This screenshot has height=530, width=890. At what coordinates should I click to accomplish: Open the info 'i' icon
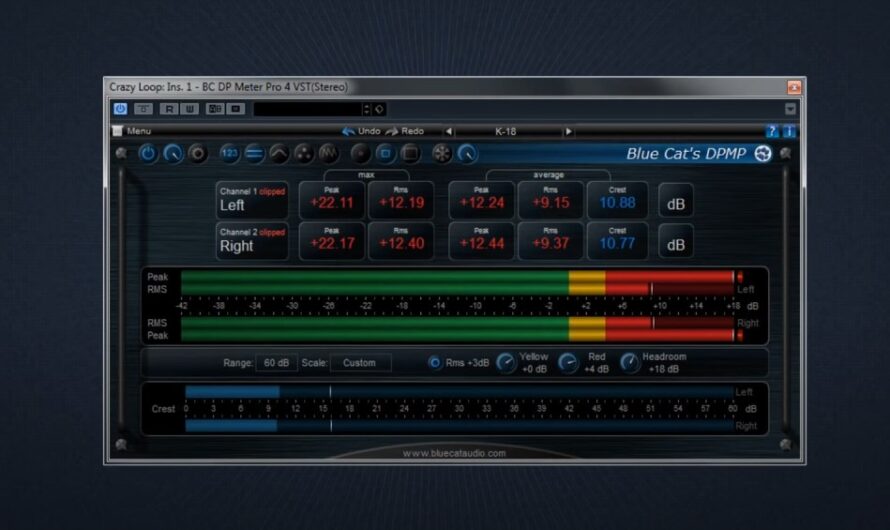pyautogui.click(x=789, y=131)
